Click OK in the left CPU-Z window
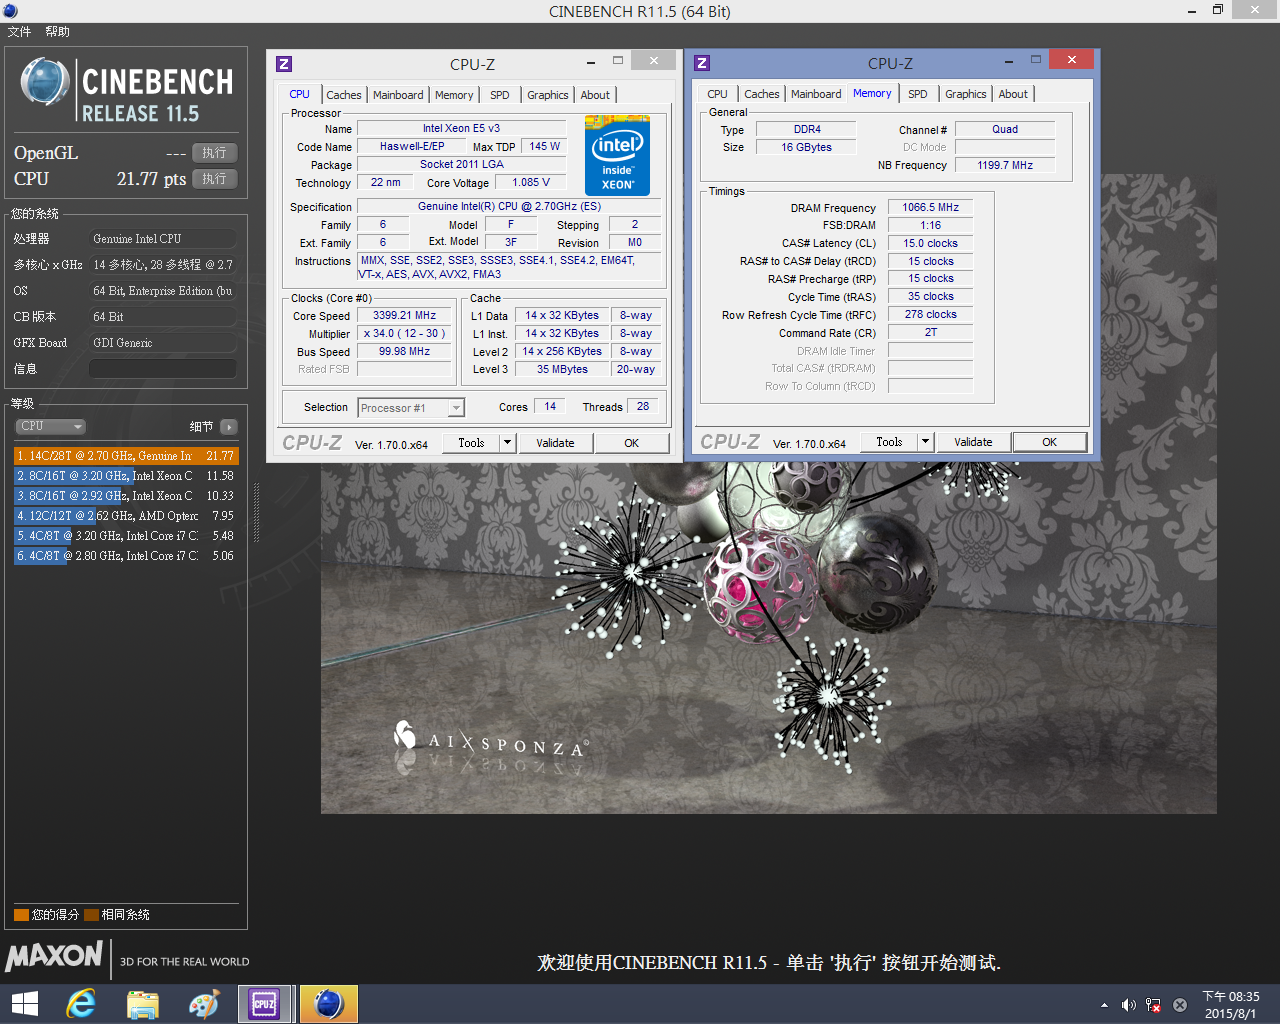This screenshot has width=1280, height=1024. tap(632, 443)
